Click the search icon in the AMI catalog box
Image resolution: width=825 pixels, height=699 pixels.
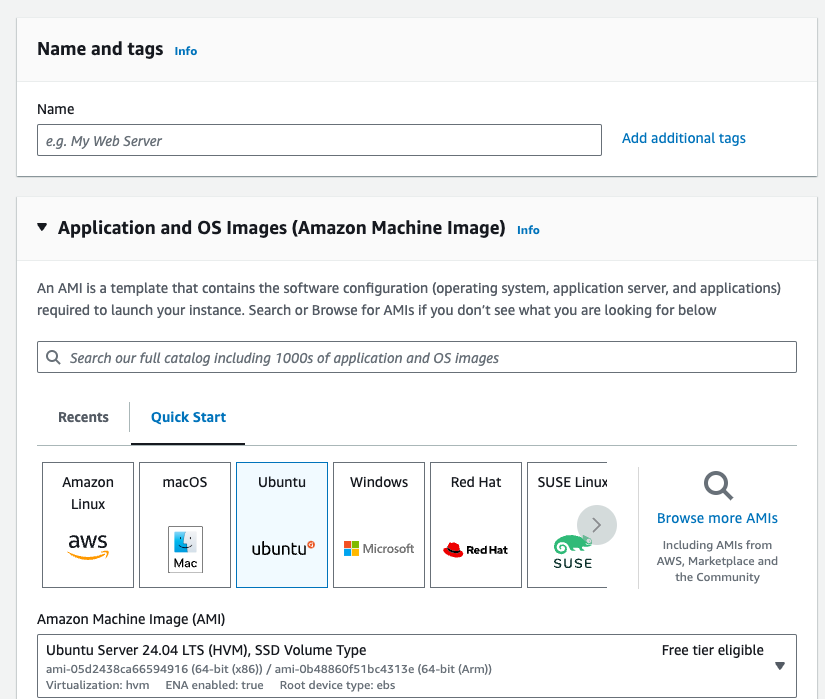[x=53, y=358]
